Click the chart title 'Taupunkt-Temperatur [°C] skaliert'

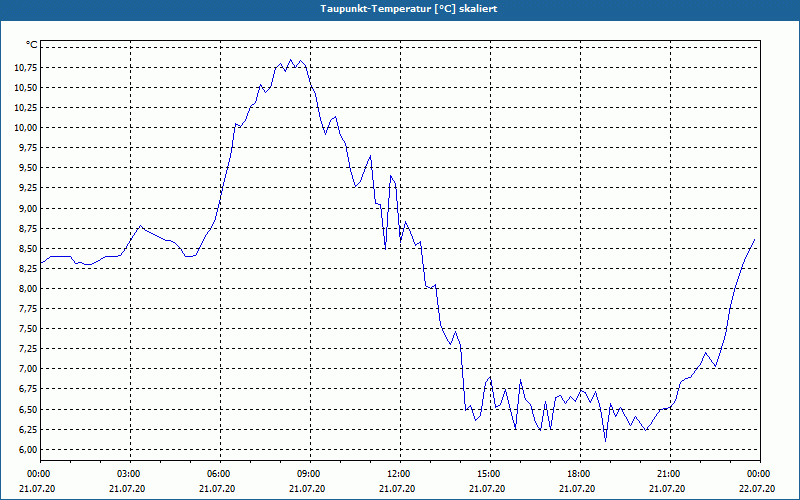pyautogui.click(x=409, y=9)
